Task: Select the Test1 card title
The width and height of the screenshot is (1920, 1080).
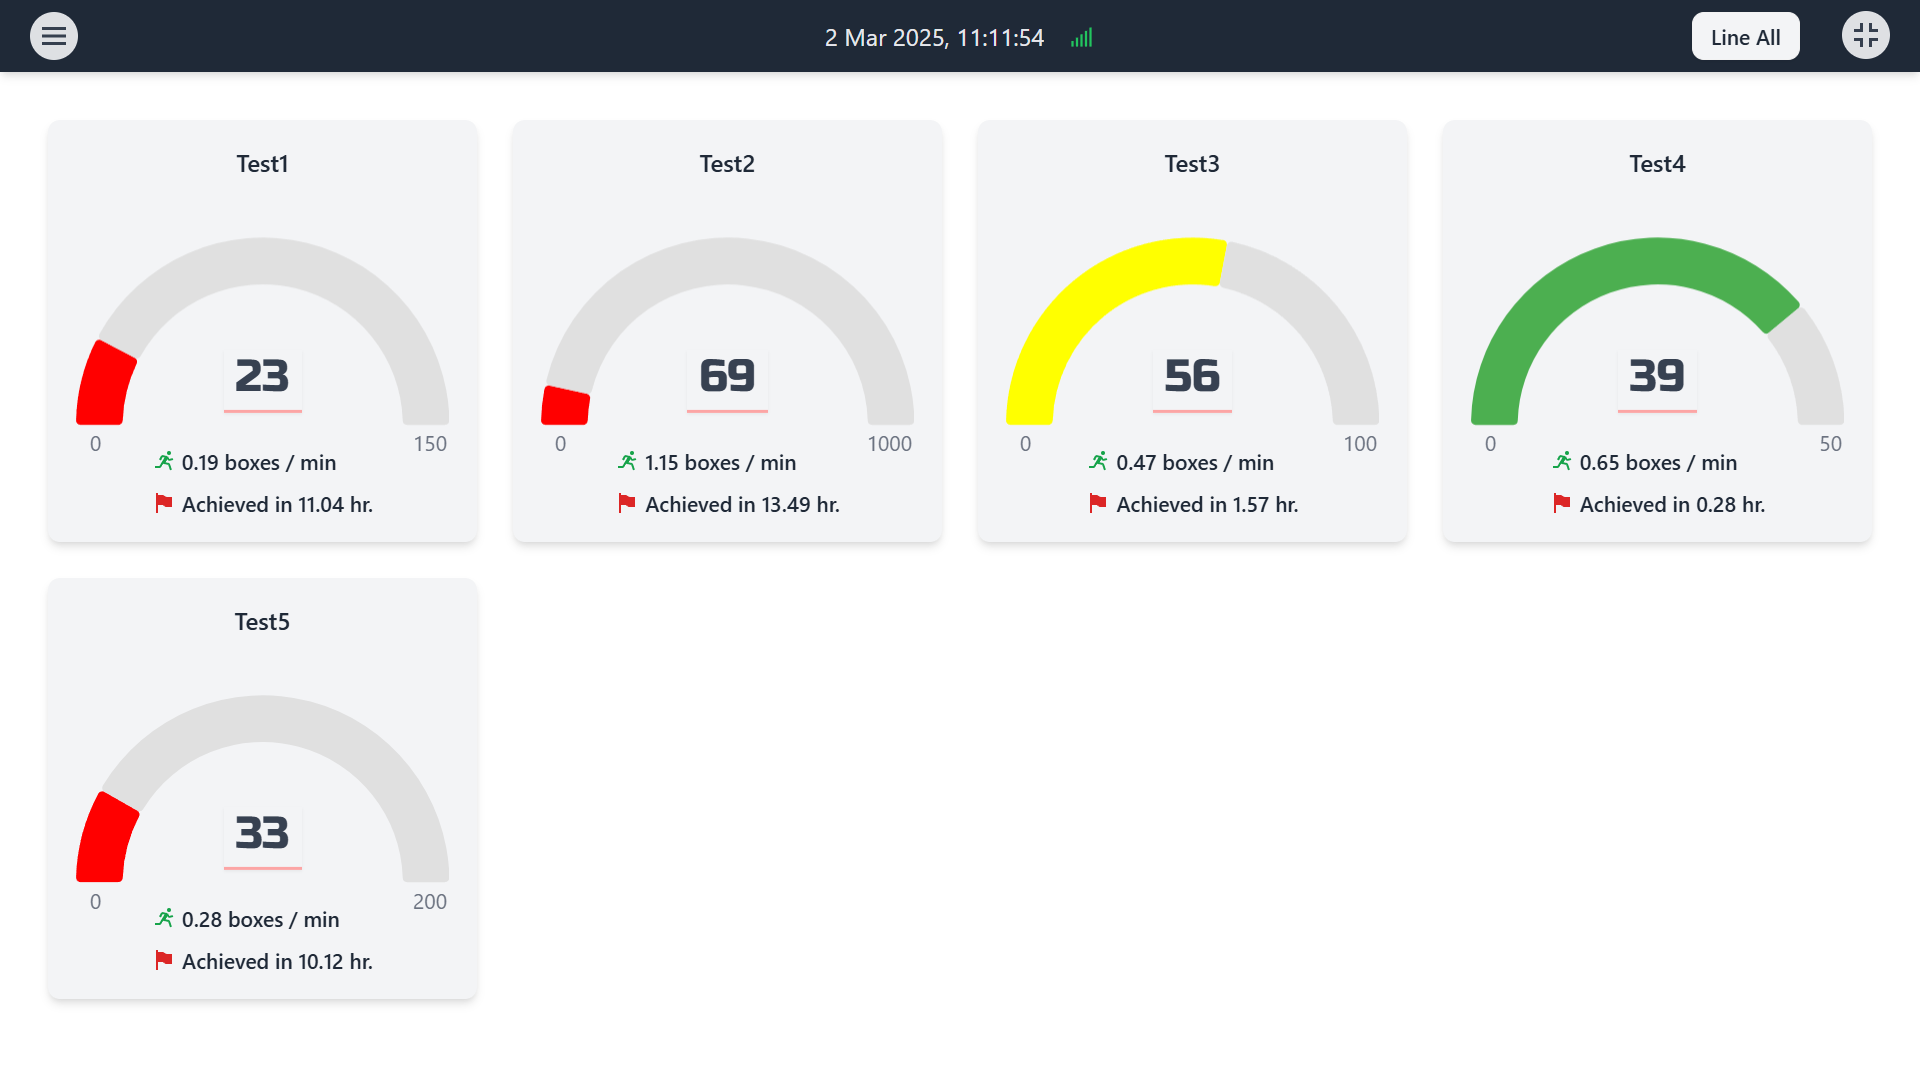Action: coord(262,164)
